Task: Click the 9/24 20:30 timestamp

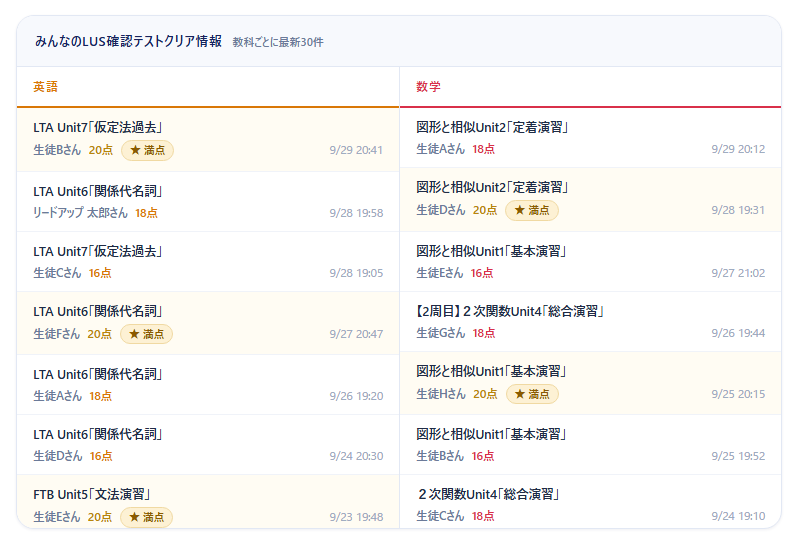Action: [356, 456]
